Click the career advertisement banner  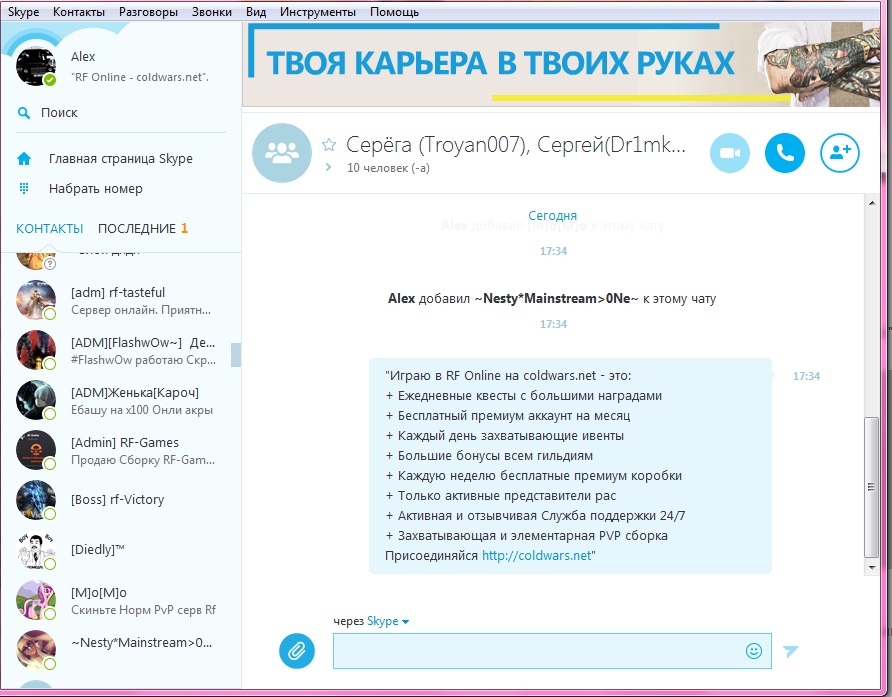pos(561,64)
